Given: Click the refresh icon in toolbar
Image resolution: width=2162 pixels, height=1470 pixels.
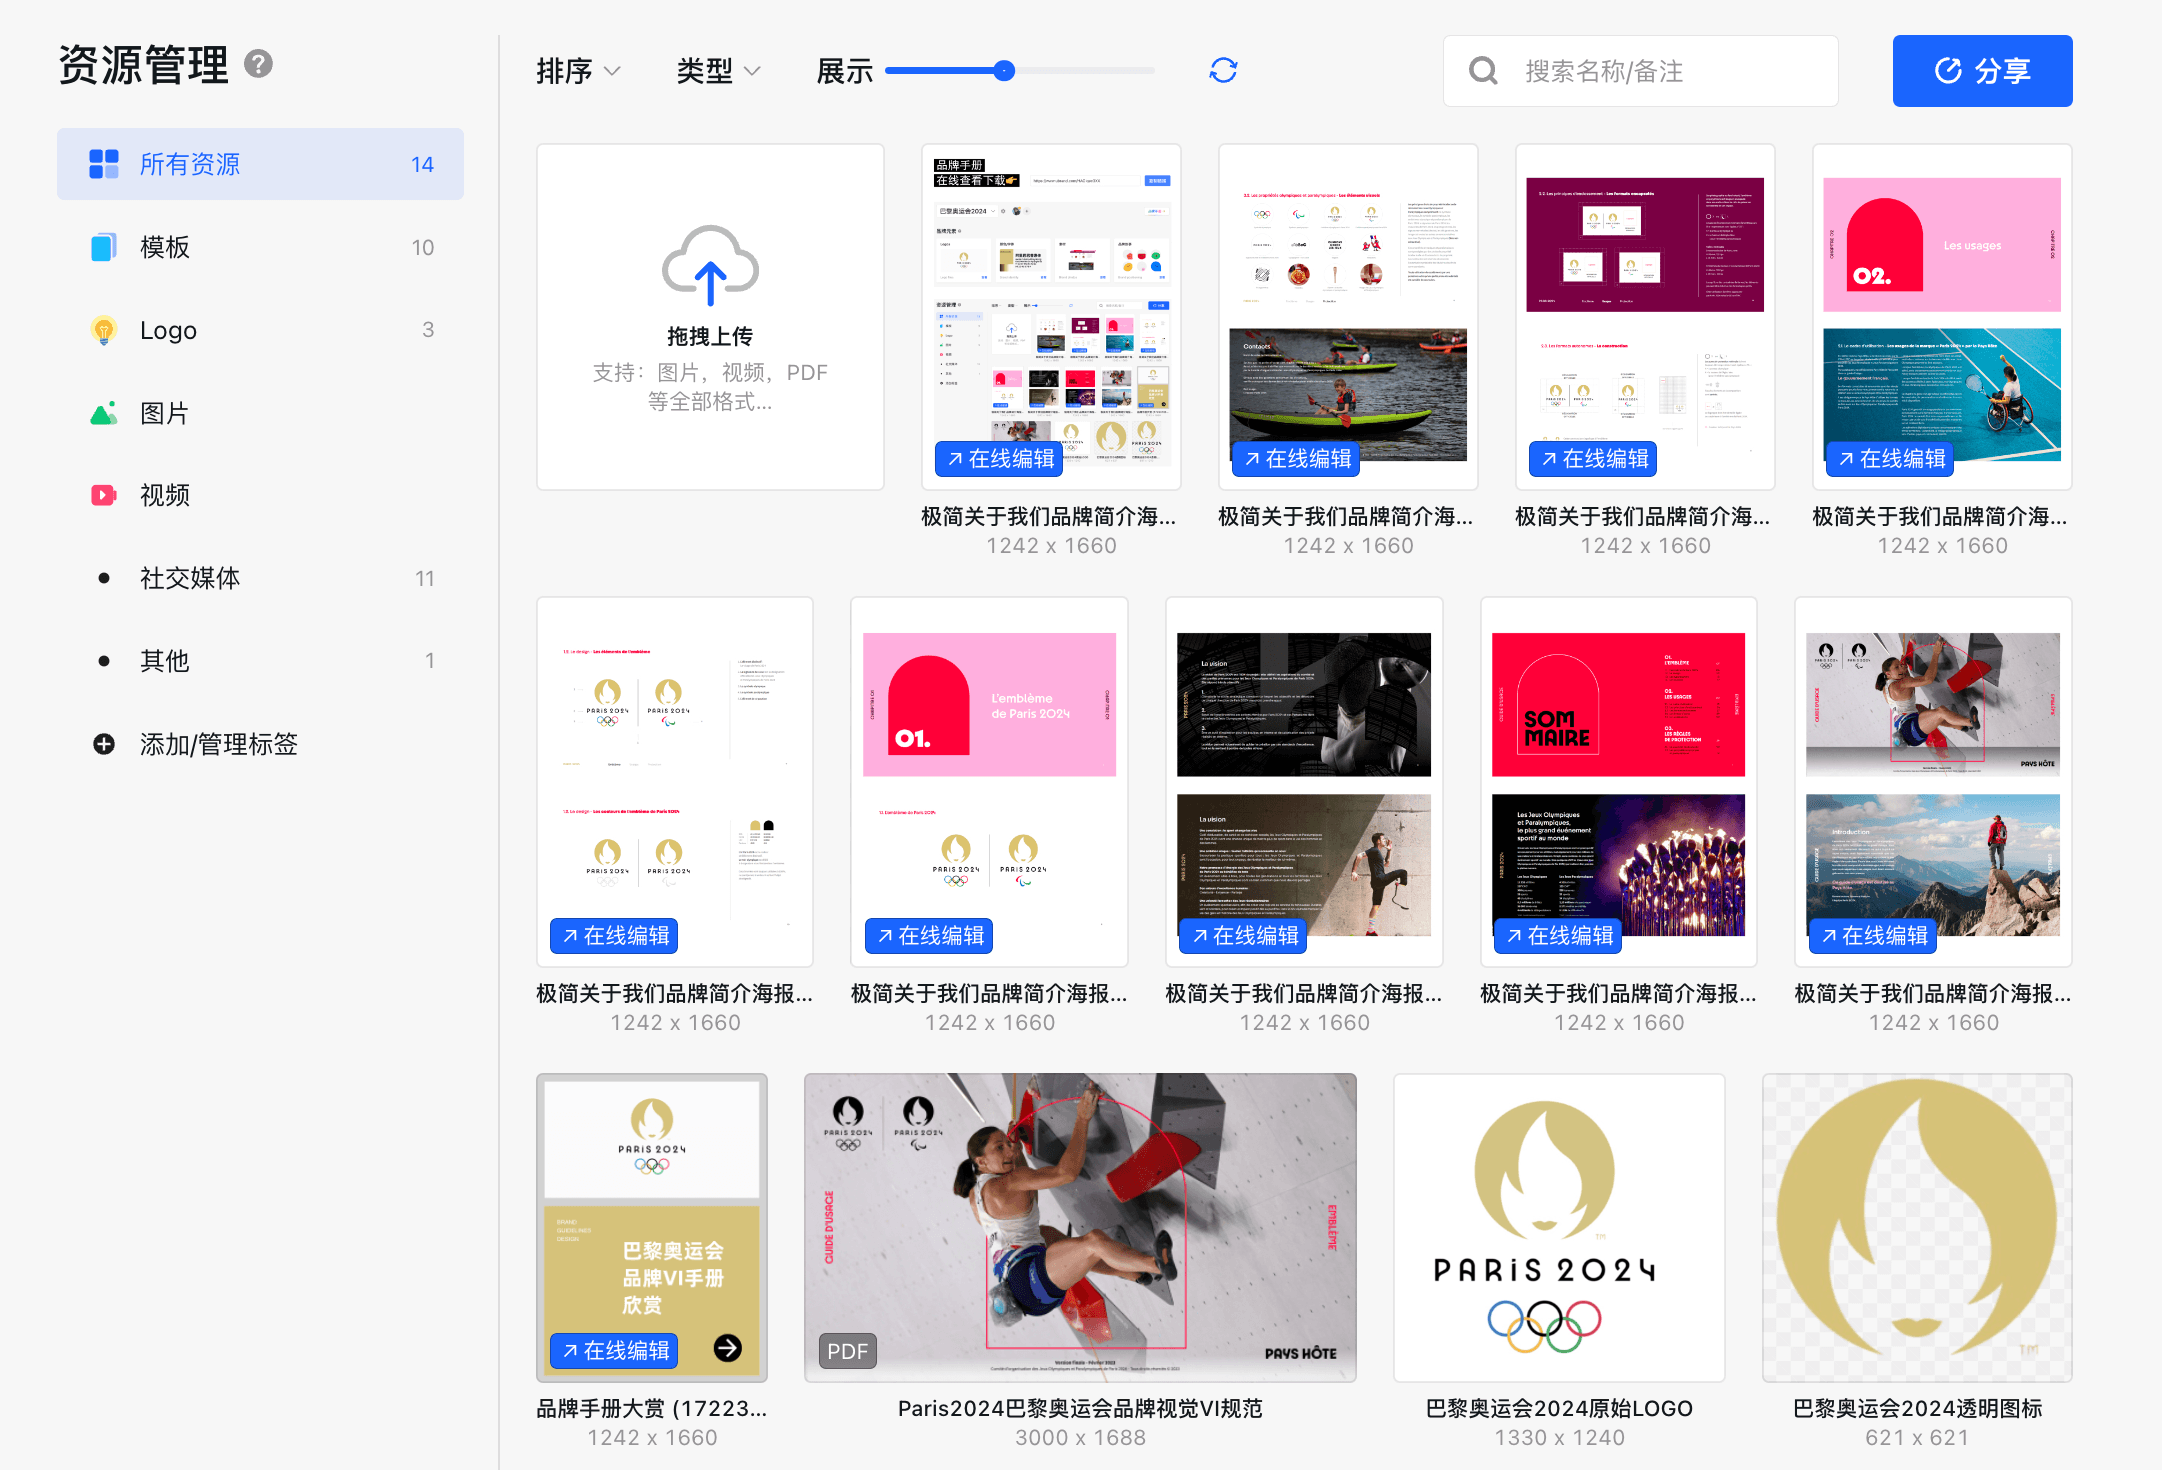Looking at the screenshot, I should tap(1223, 70).
